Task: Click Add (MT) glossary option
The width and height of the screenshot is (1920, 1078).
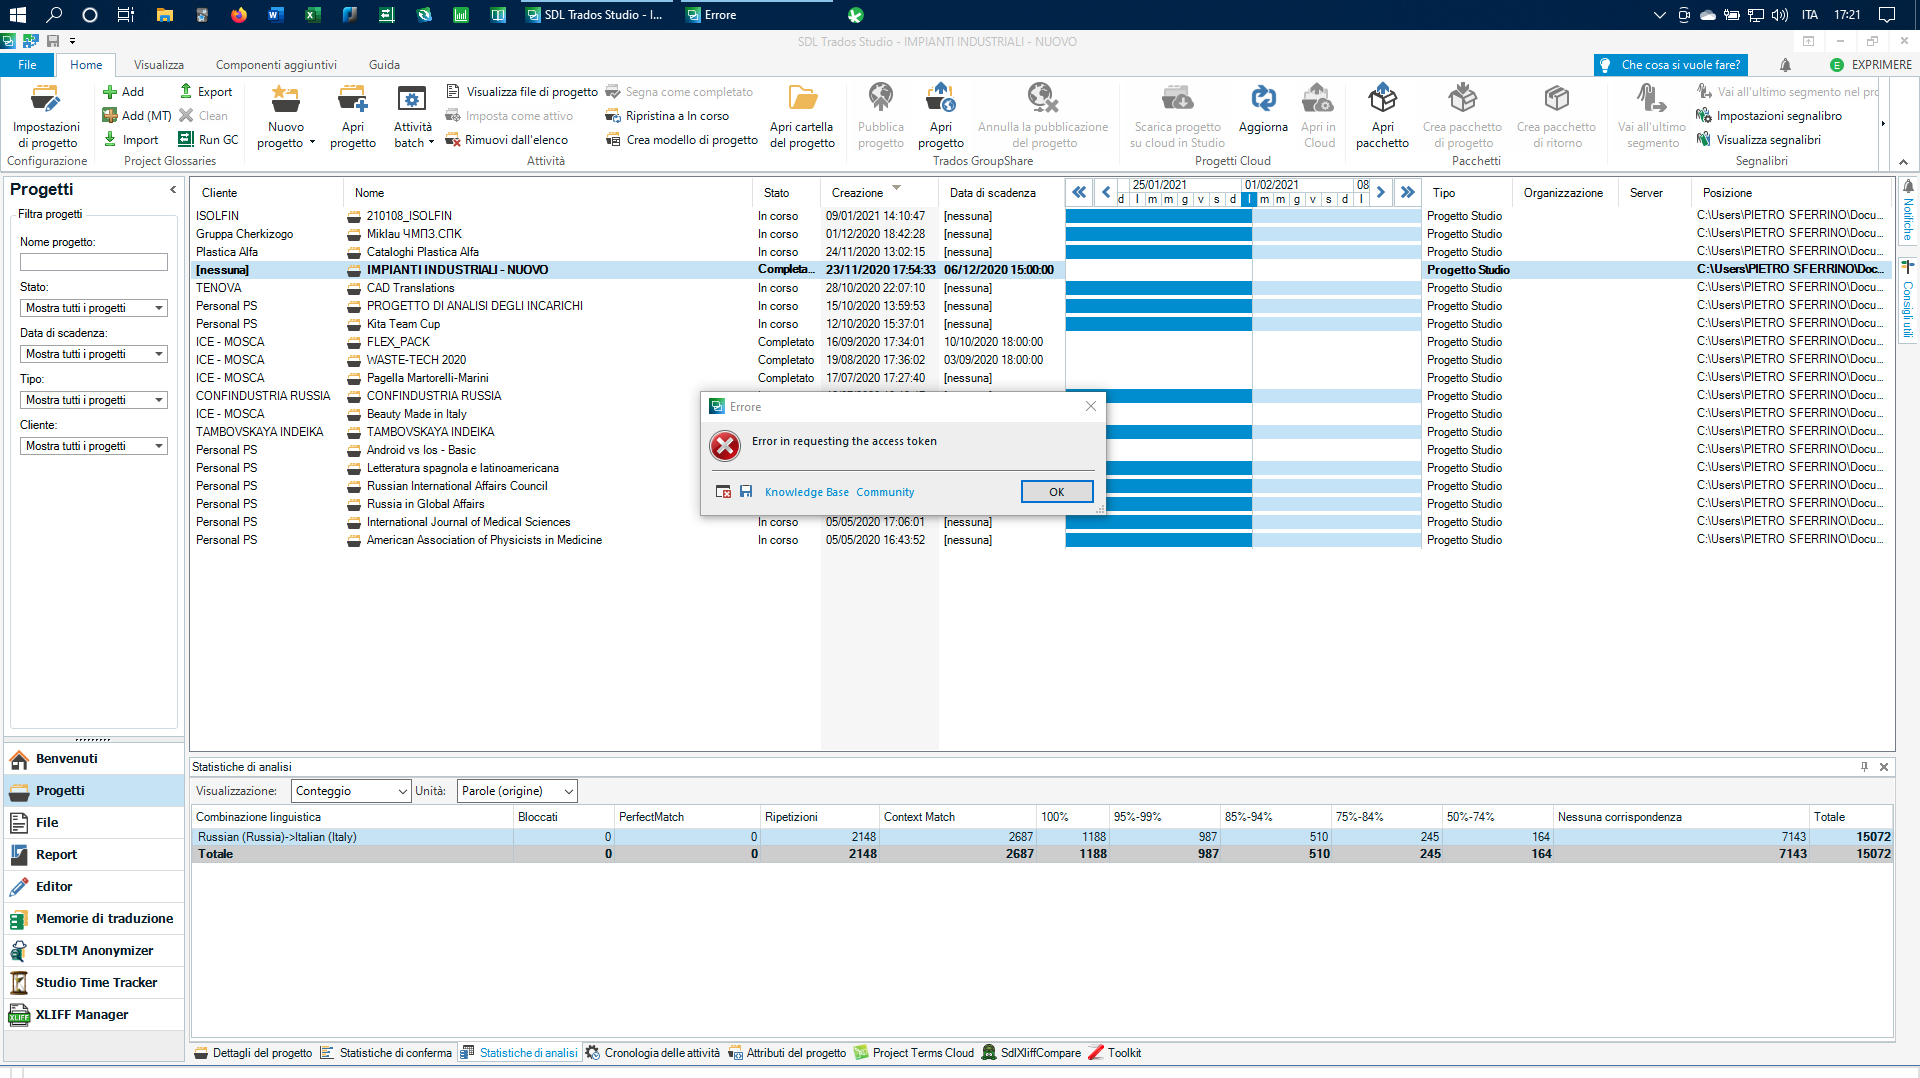Action: [x=137, y=115]
